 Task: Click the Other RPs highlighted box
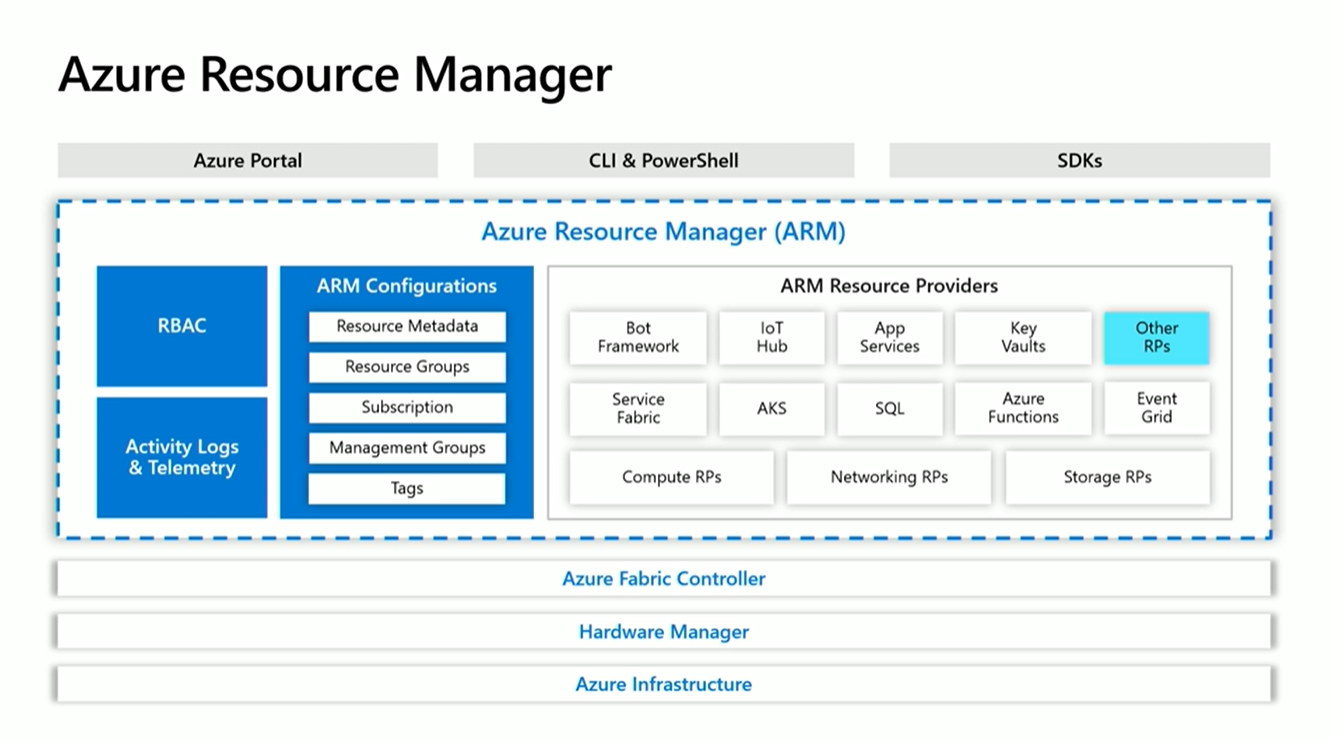pyautogui.click(x=1157, y=338)
